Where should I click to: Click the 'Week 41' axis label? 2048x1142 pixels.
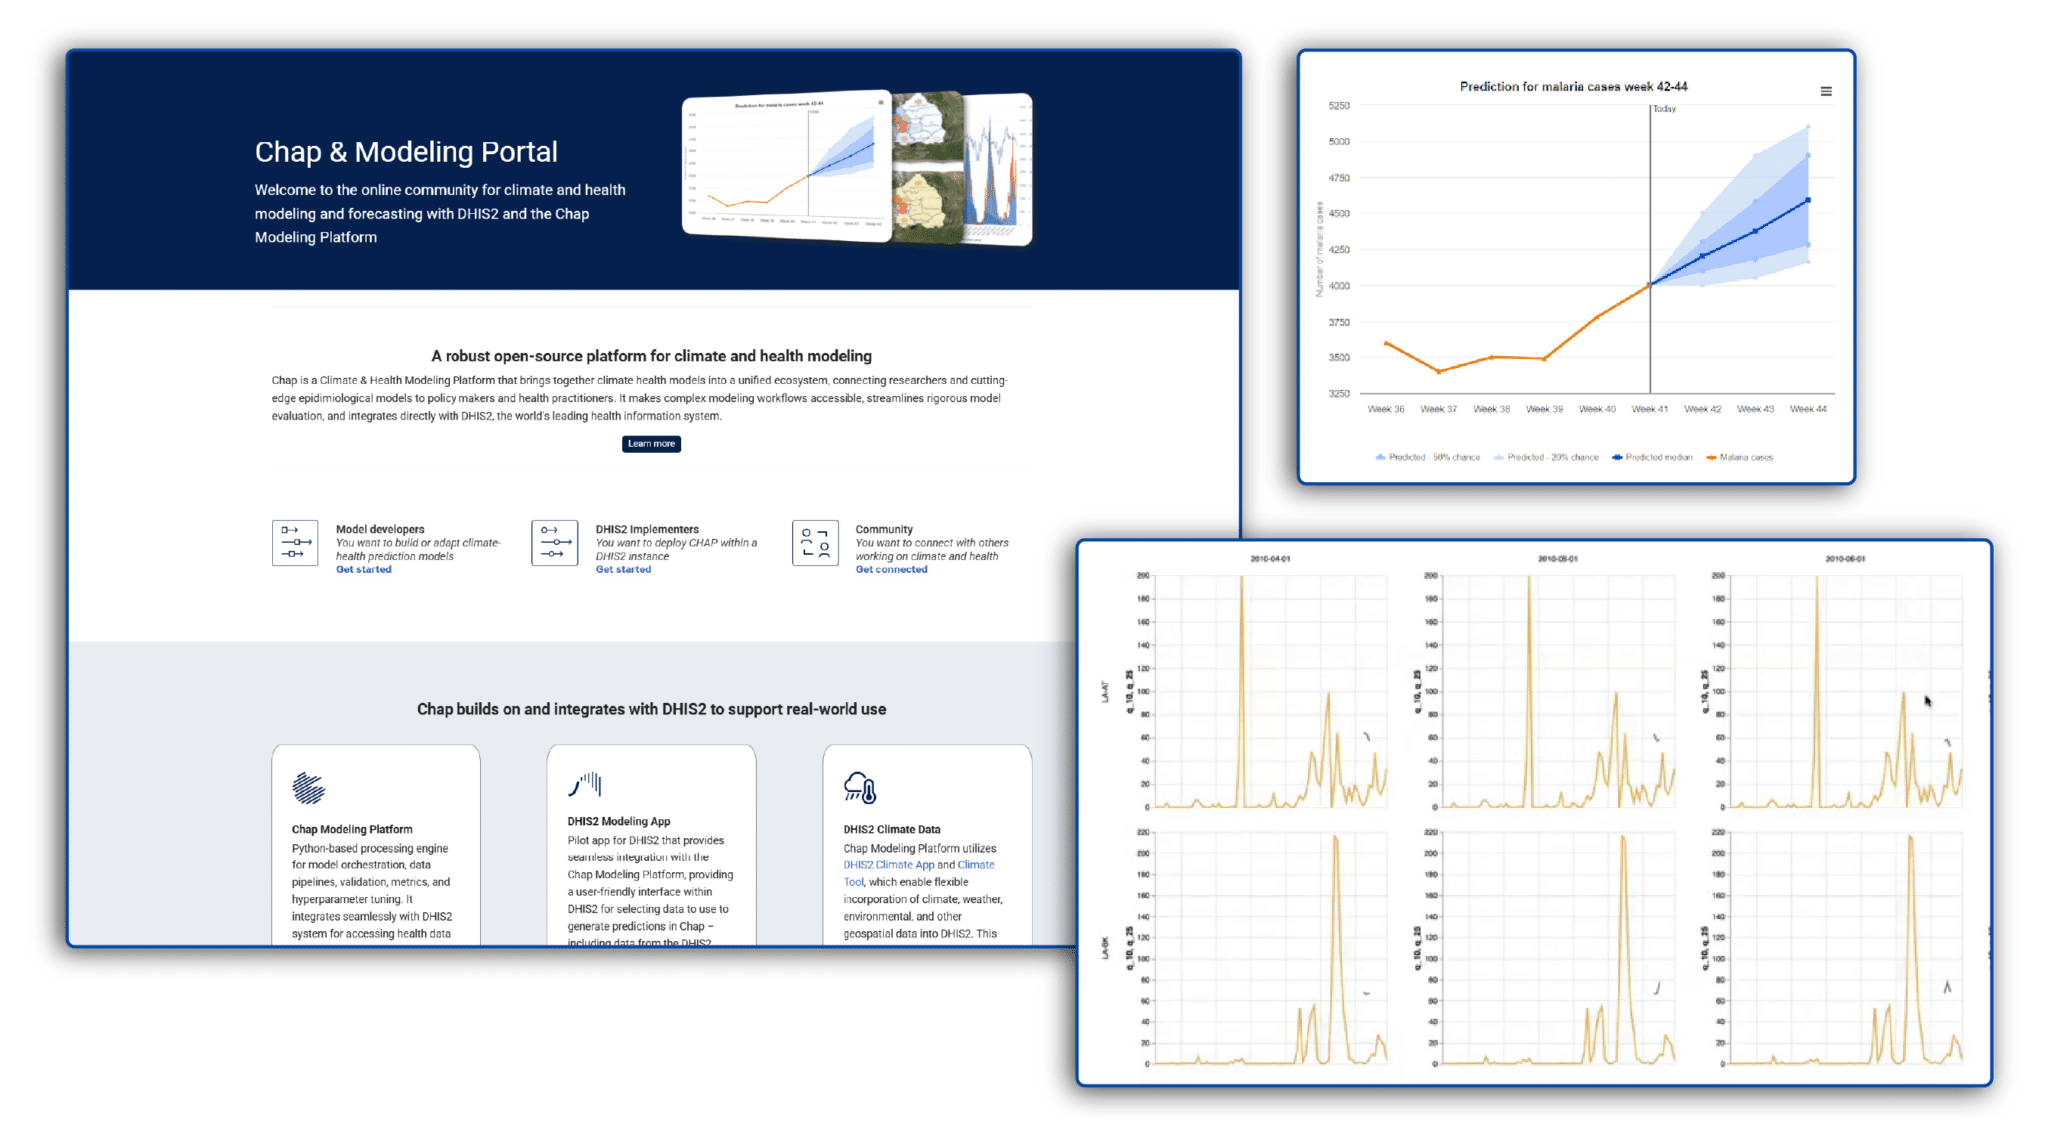click(1650, 409)
